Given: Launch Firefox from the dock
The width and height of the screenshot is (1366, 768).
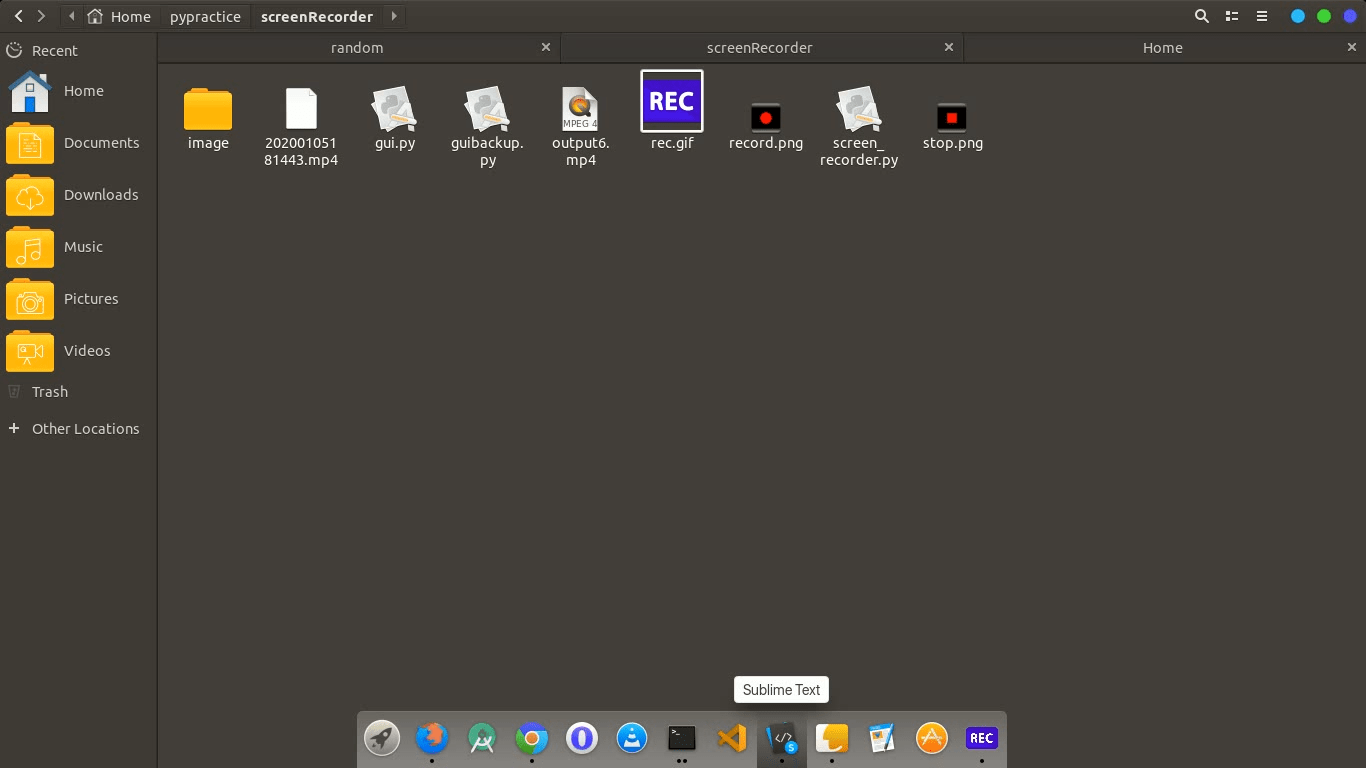Looking at the screenshot, I should point(432,739).
